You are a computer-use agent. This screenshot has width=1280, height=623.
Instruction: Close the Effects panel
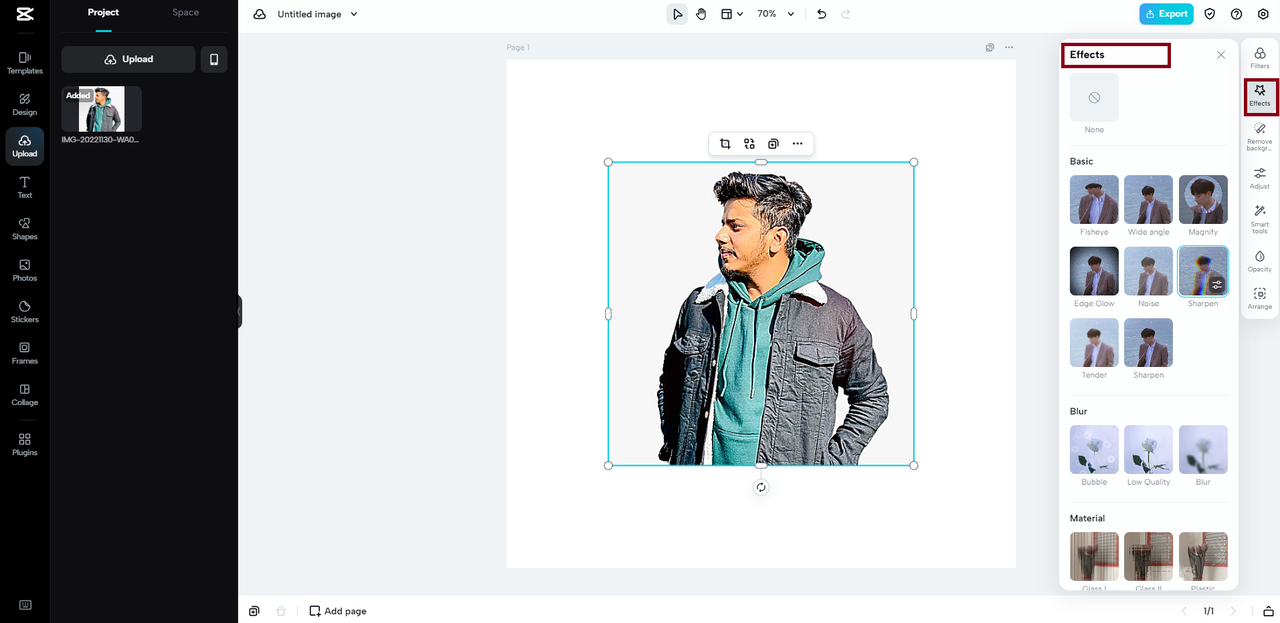pos(1220,55)
